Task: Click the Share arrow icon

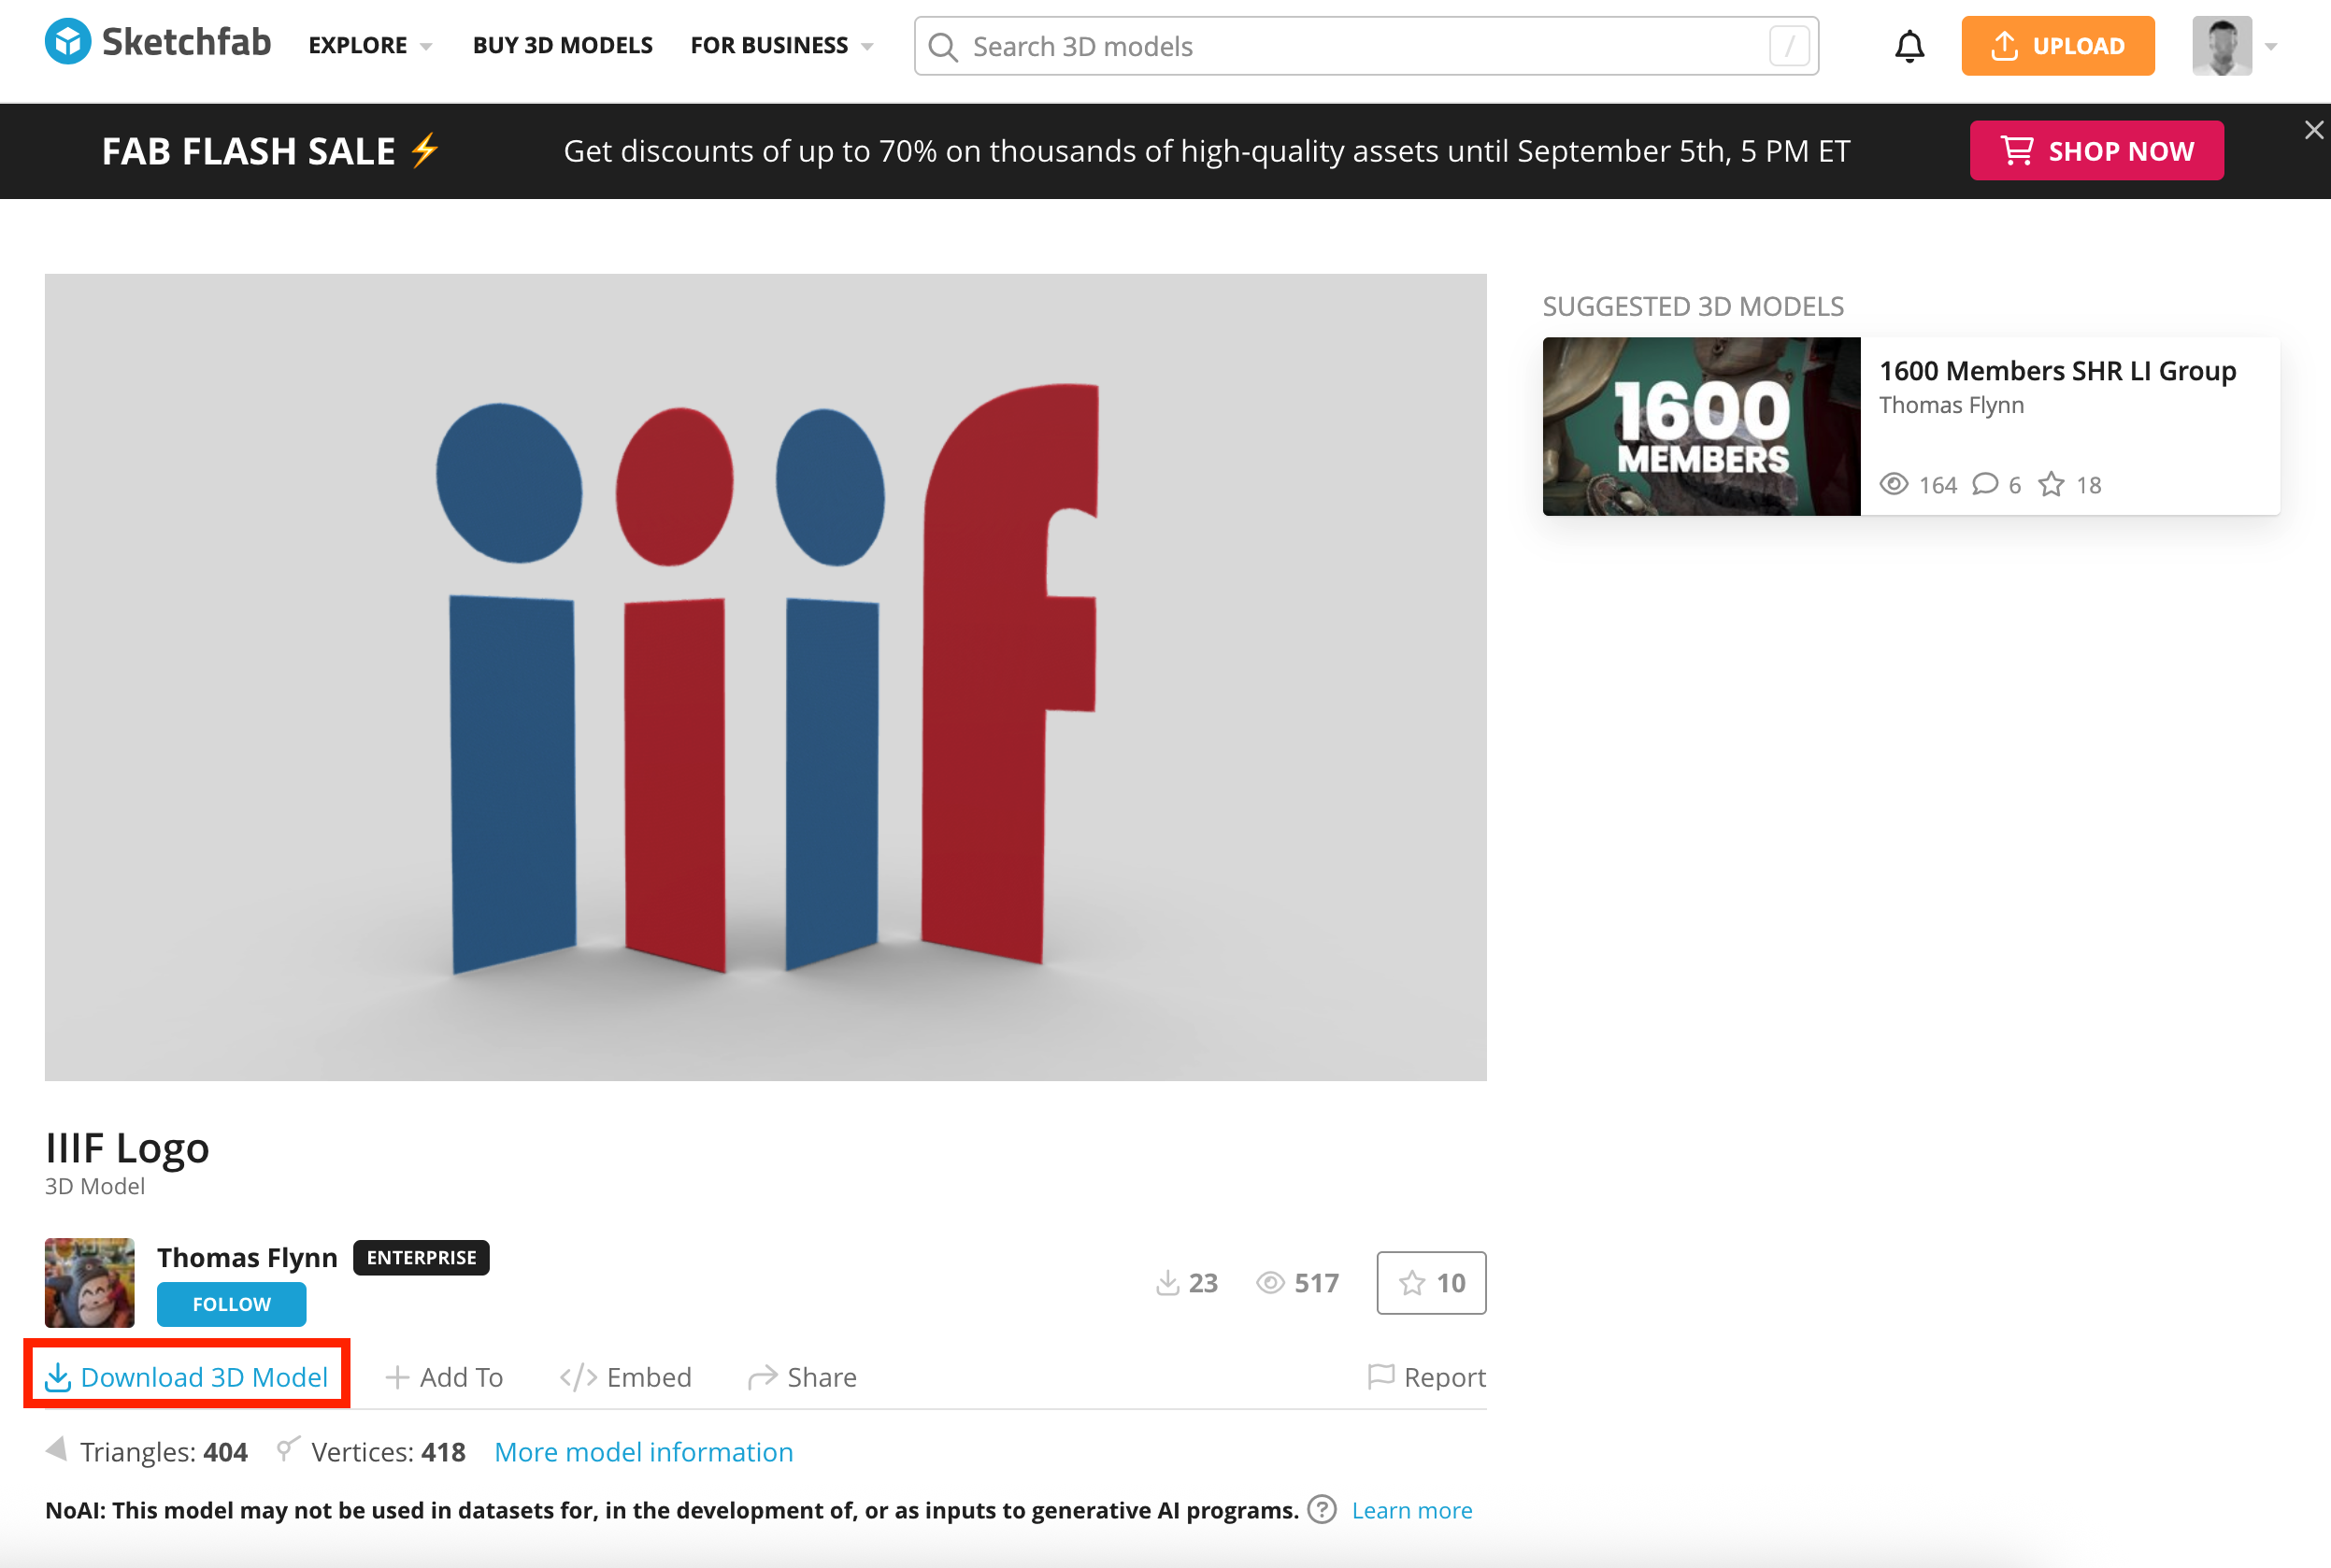Action: [x=762, y=1378]
